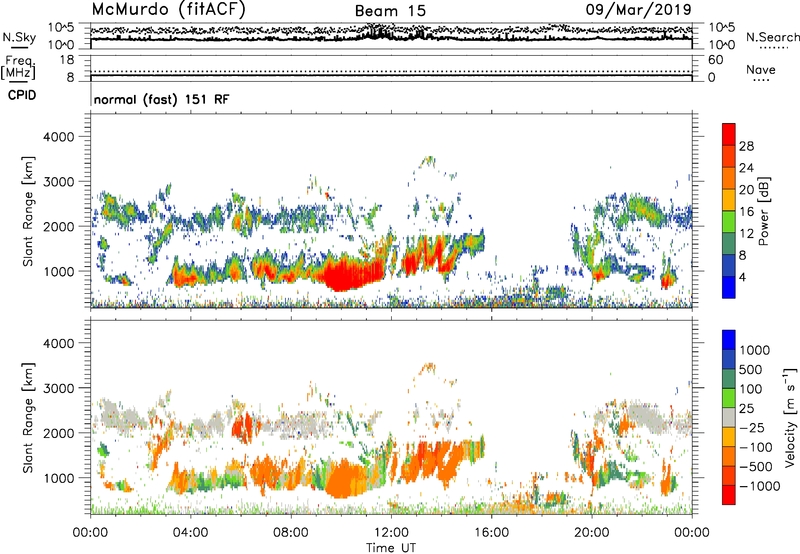Click the 20:00 time axis tick label

pyautogui.click(x=592, y=533)
